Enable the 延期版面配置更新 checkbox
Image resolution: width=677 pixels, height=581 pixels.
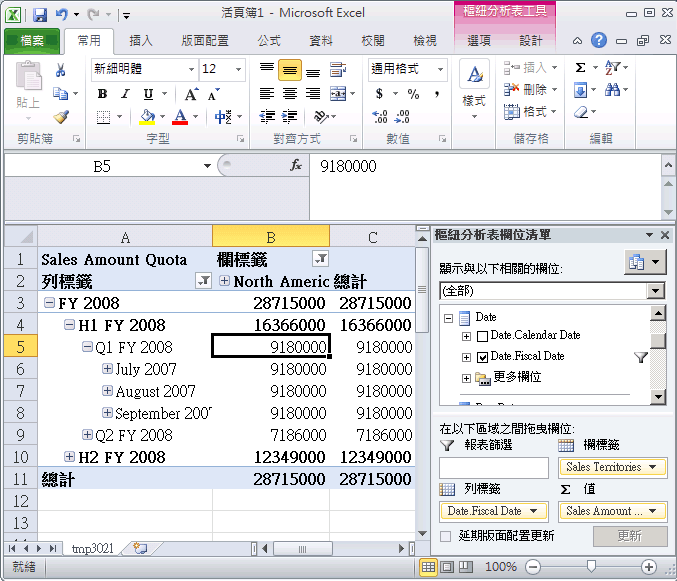coord(445,536)
